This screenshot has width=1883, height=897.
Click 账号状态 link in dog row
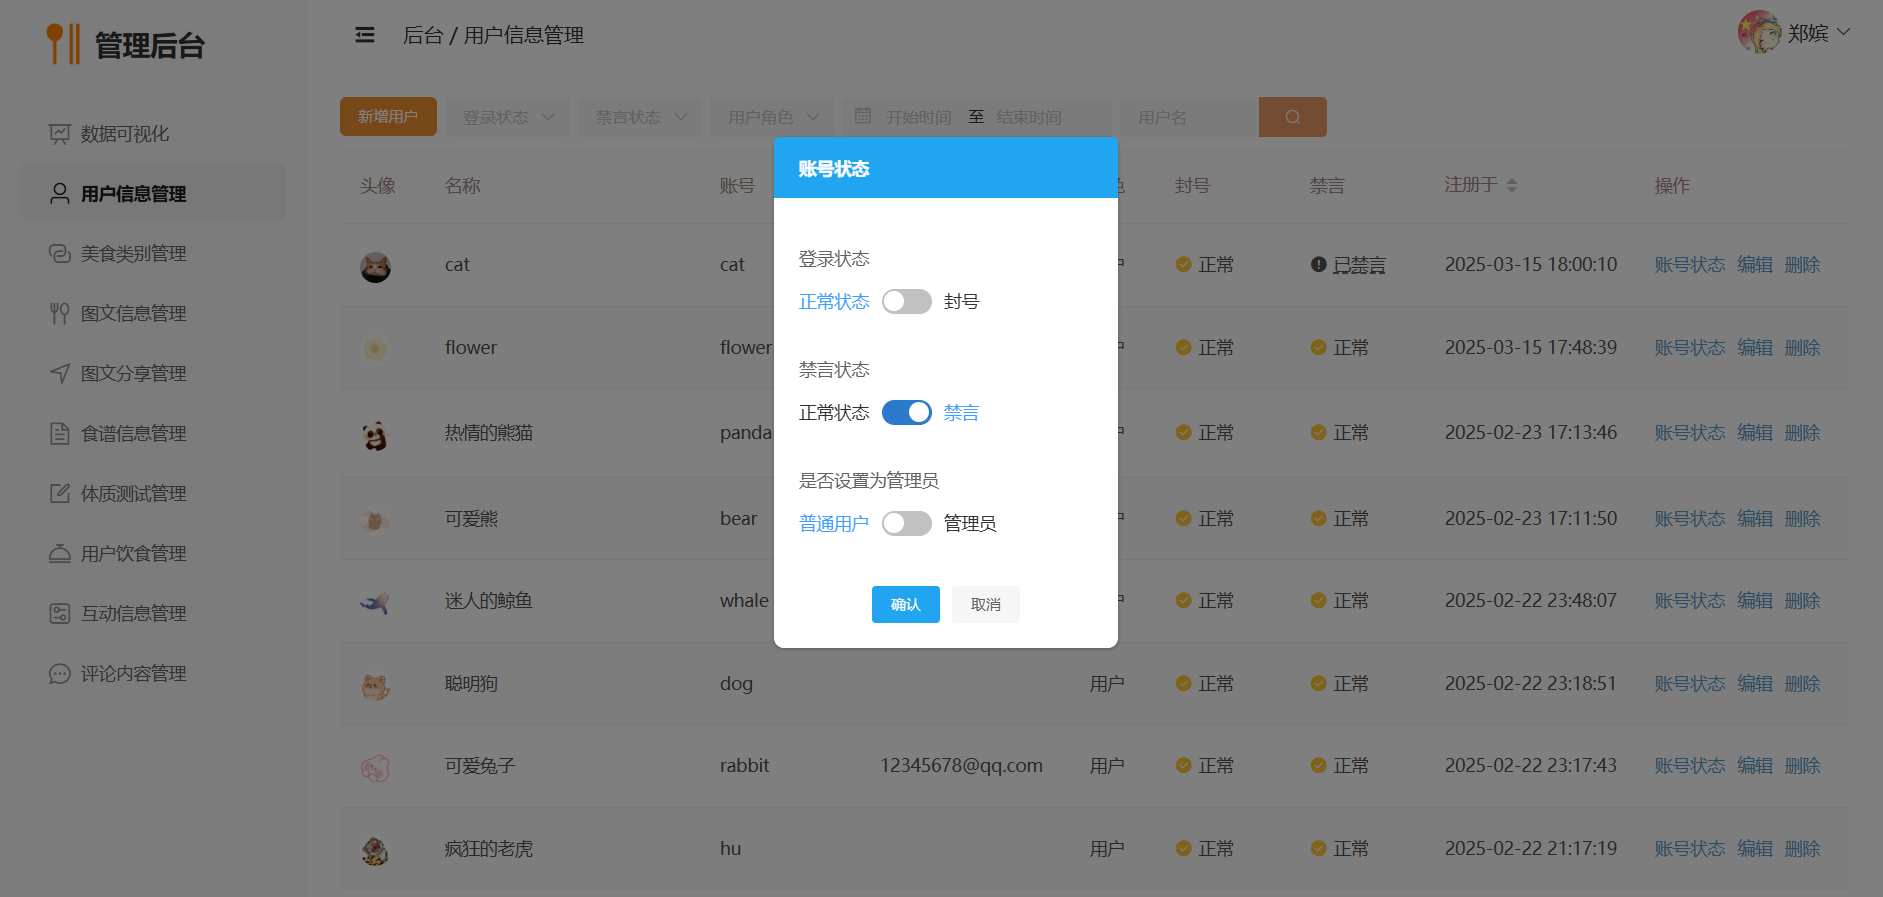click(x=1690, y=684)
